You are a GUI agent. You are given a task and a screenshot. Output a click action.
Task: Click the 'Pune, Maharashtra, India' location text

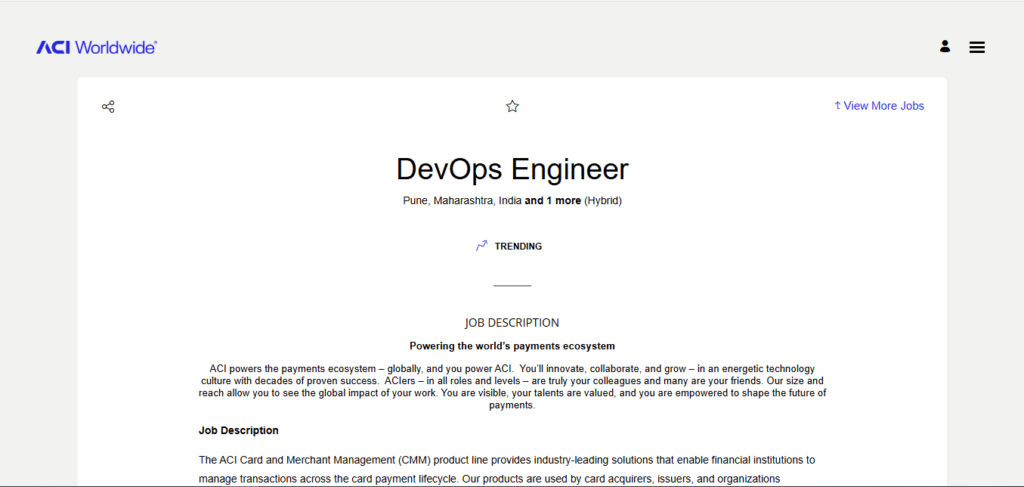pos(462,201)
